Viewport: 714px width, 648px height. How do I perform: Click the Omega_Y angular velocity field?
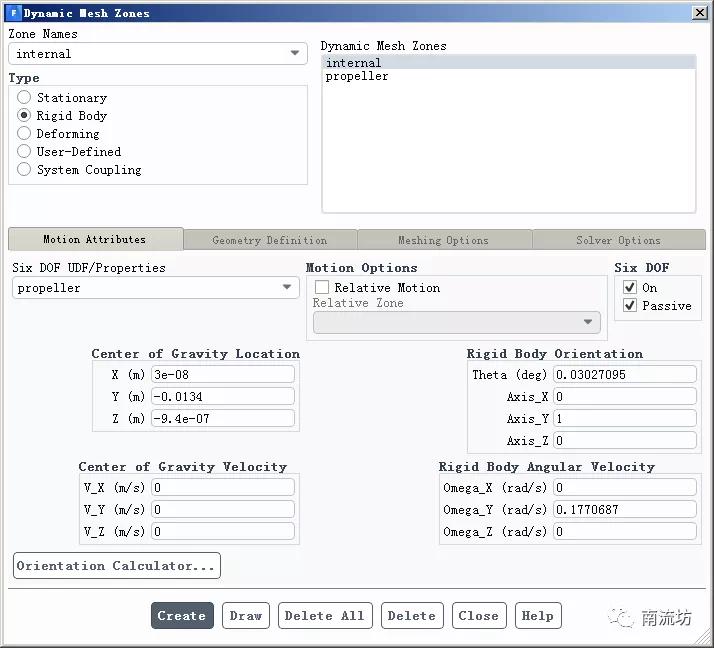point(625,509)
